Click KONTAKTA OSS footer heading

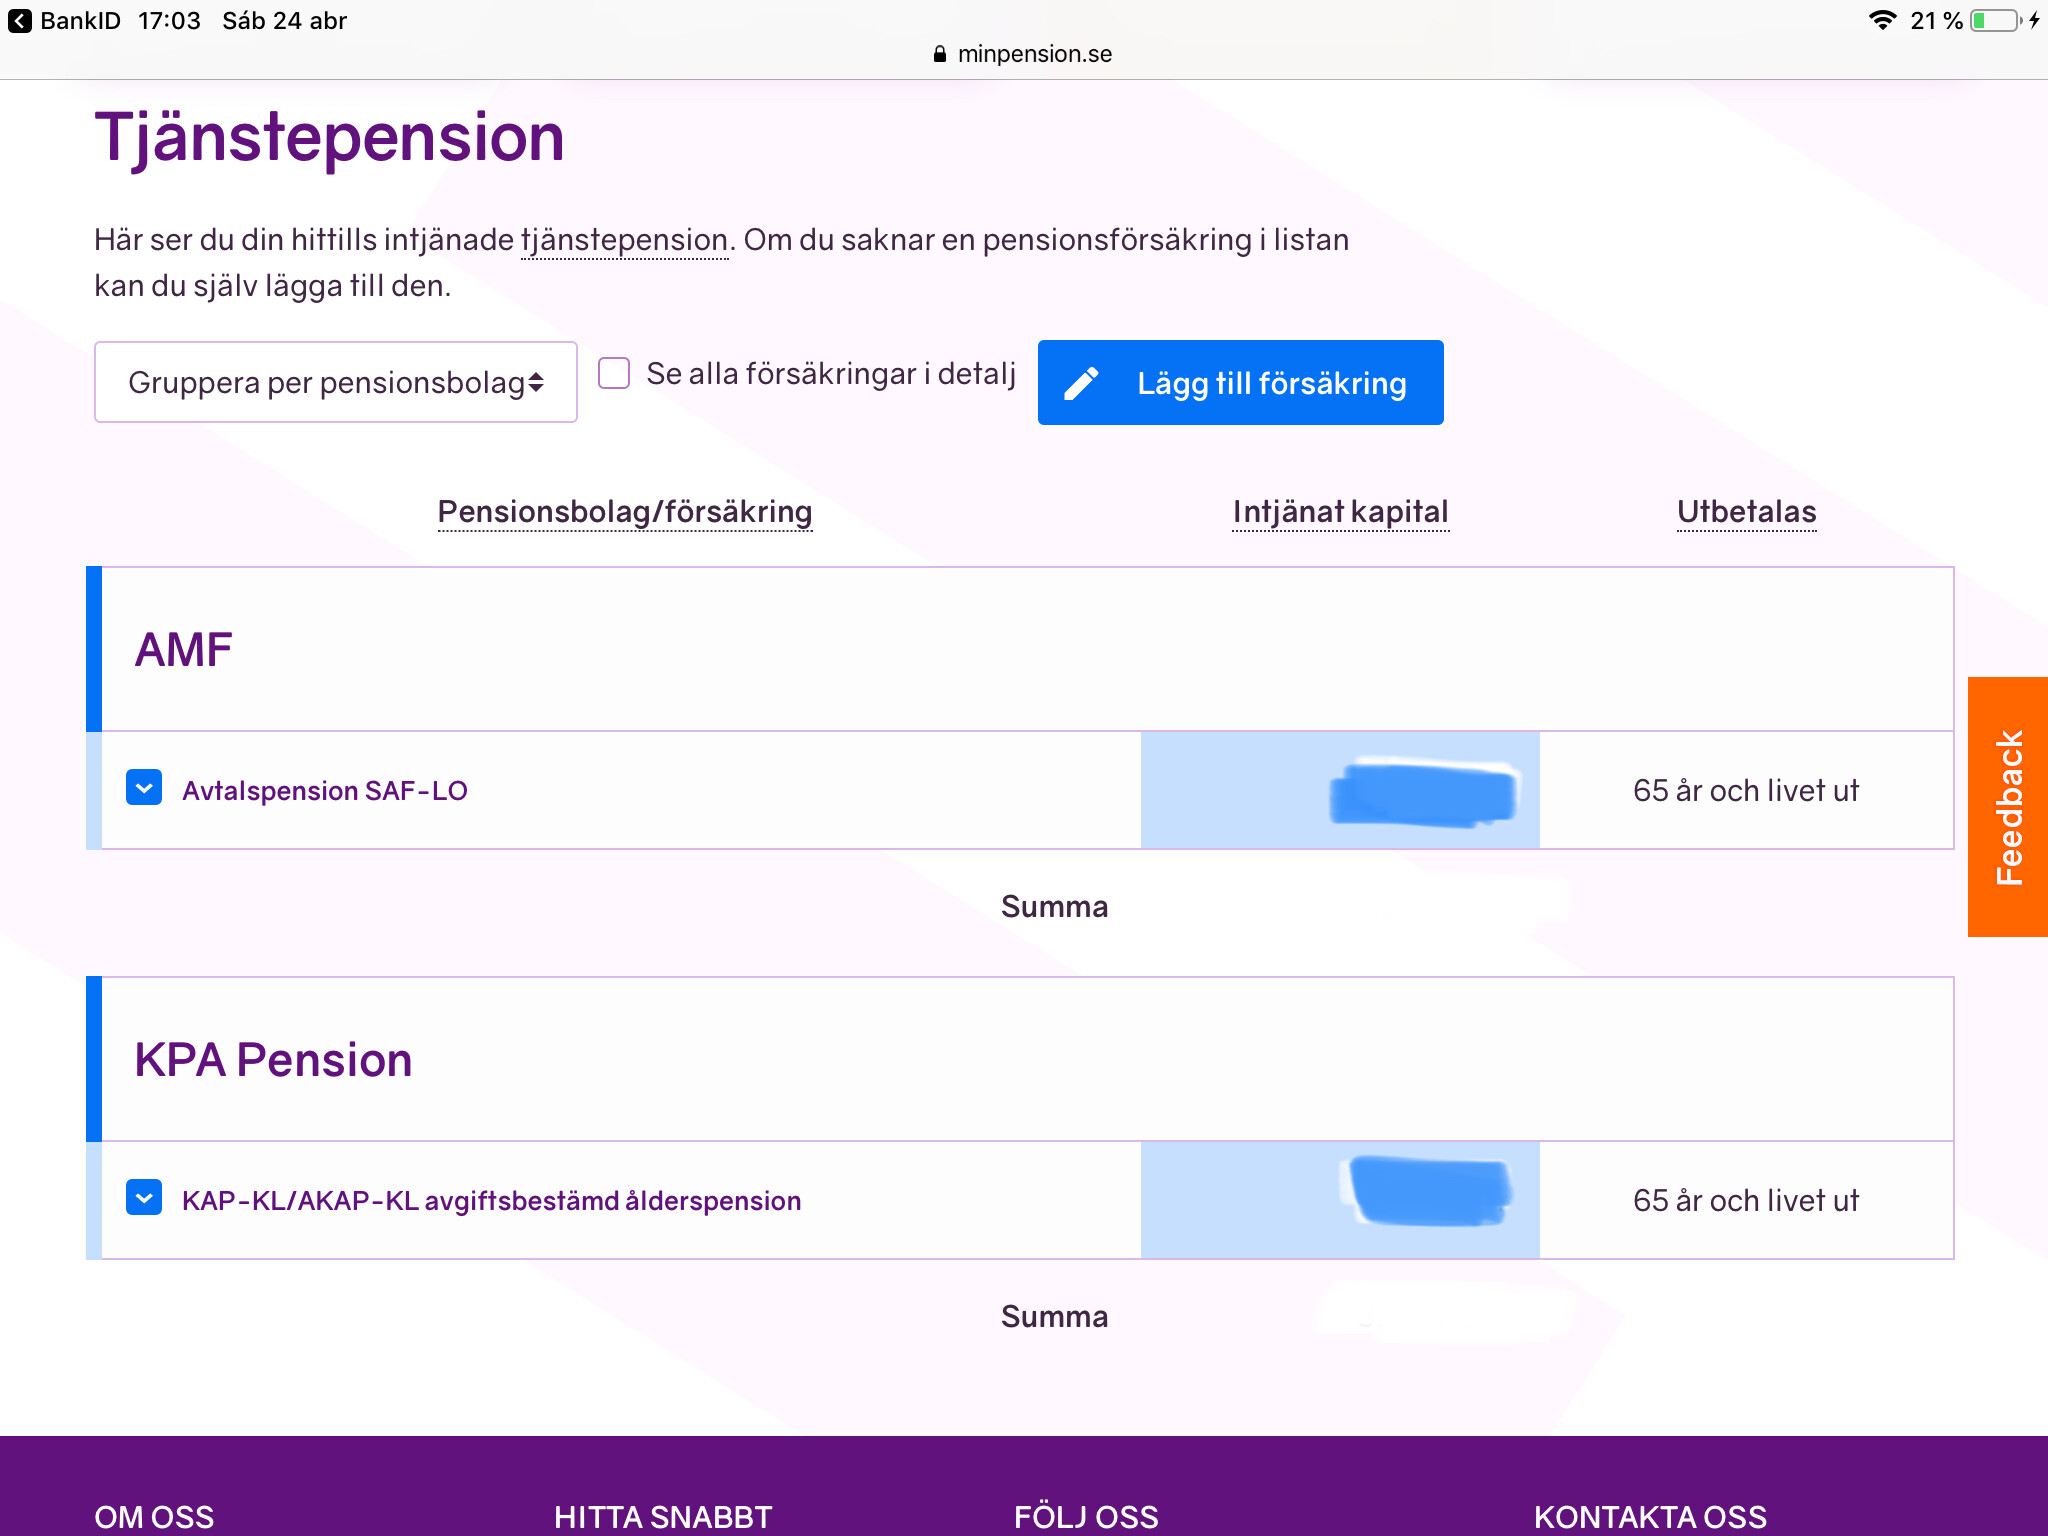tap(1650, 1516)
